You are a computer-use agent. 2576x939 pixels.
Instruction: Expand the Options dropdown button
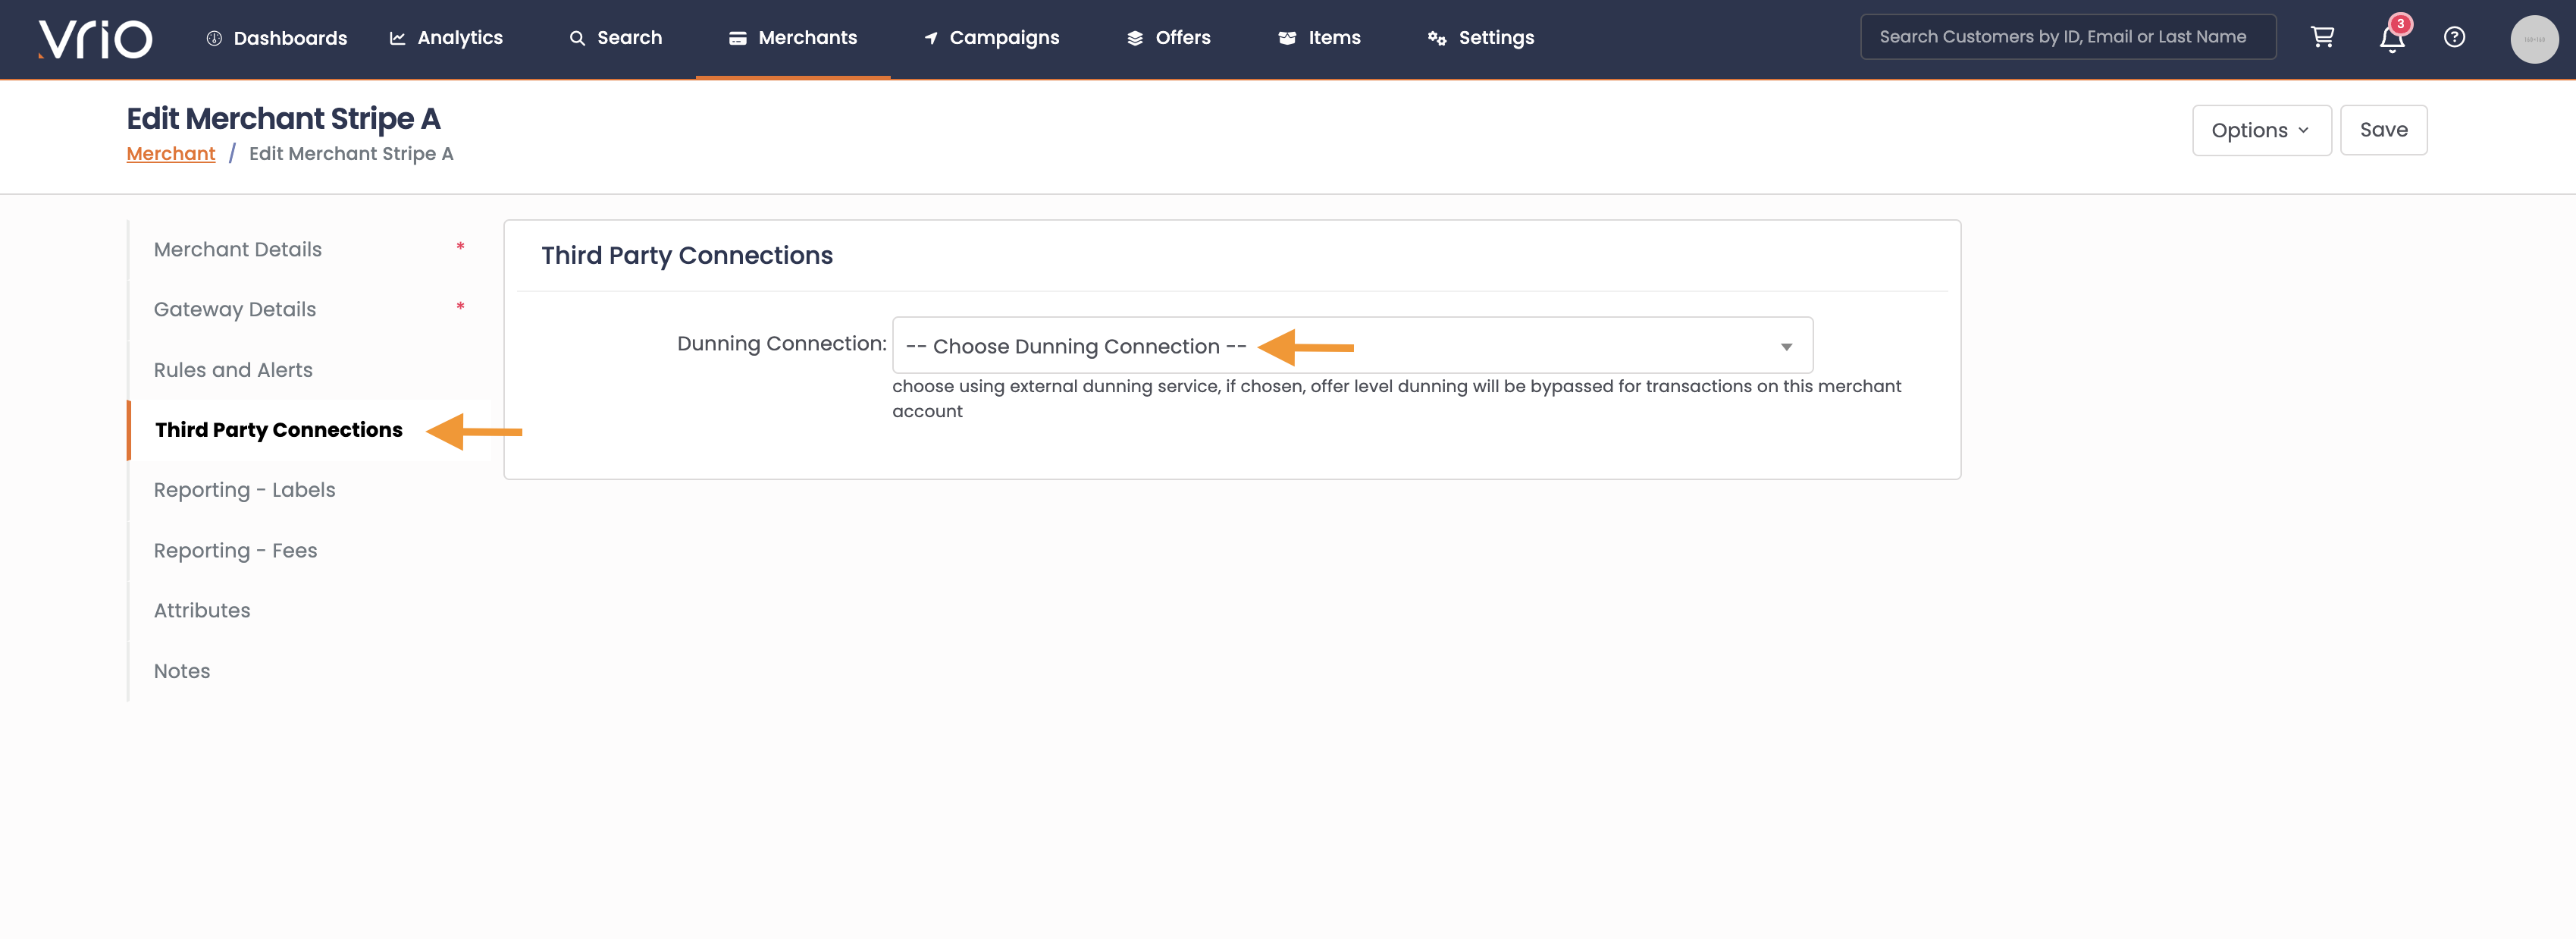coord(2261,130)
